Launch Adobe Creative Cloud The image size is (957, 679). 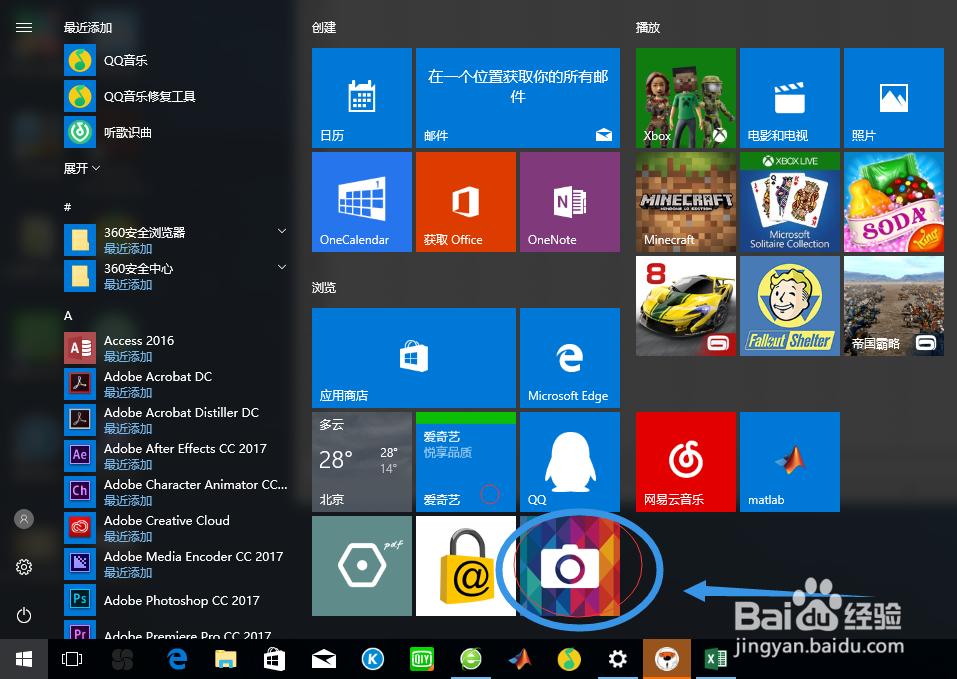(176, 528)
